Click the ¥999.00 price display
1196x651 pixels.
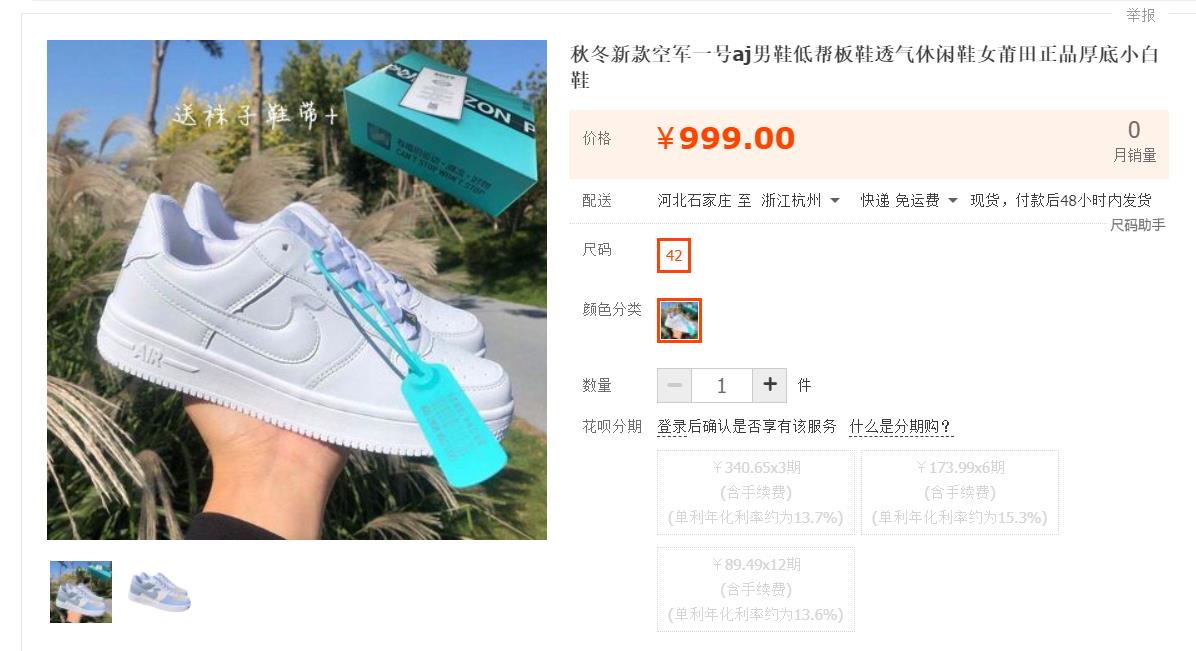click(x=725, y=138)
